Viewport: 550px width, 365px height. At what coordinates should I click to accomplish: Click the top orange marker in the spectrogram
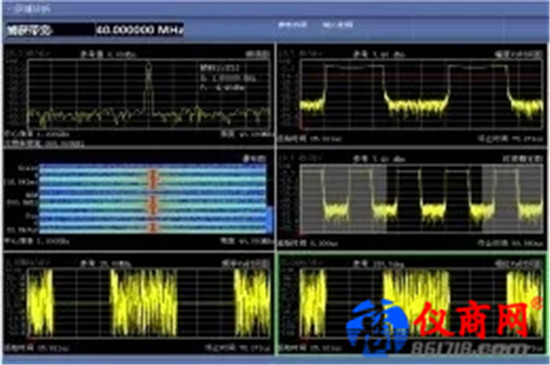coord(153,177)
